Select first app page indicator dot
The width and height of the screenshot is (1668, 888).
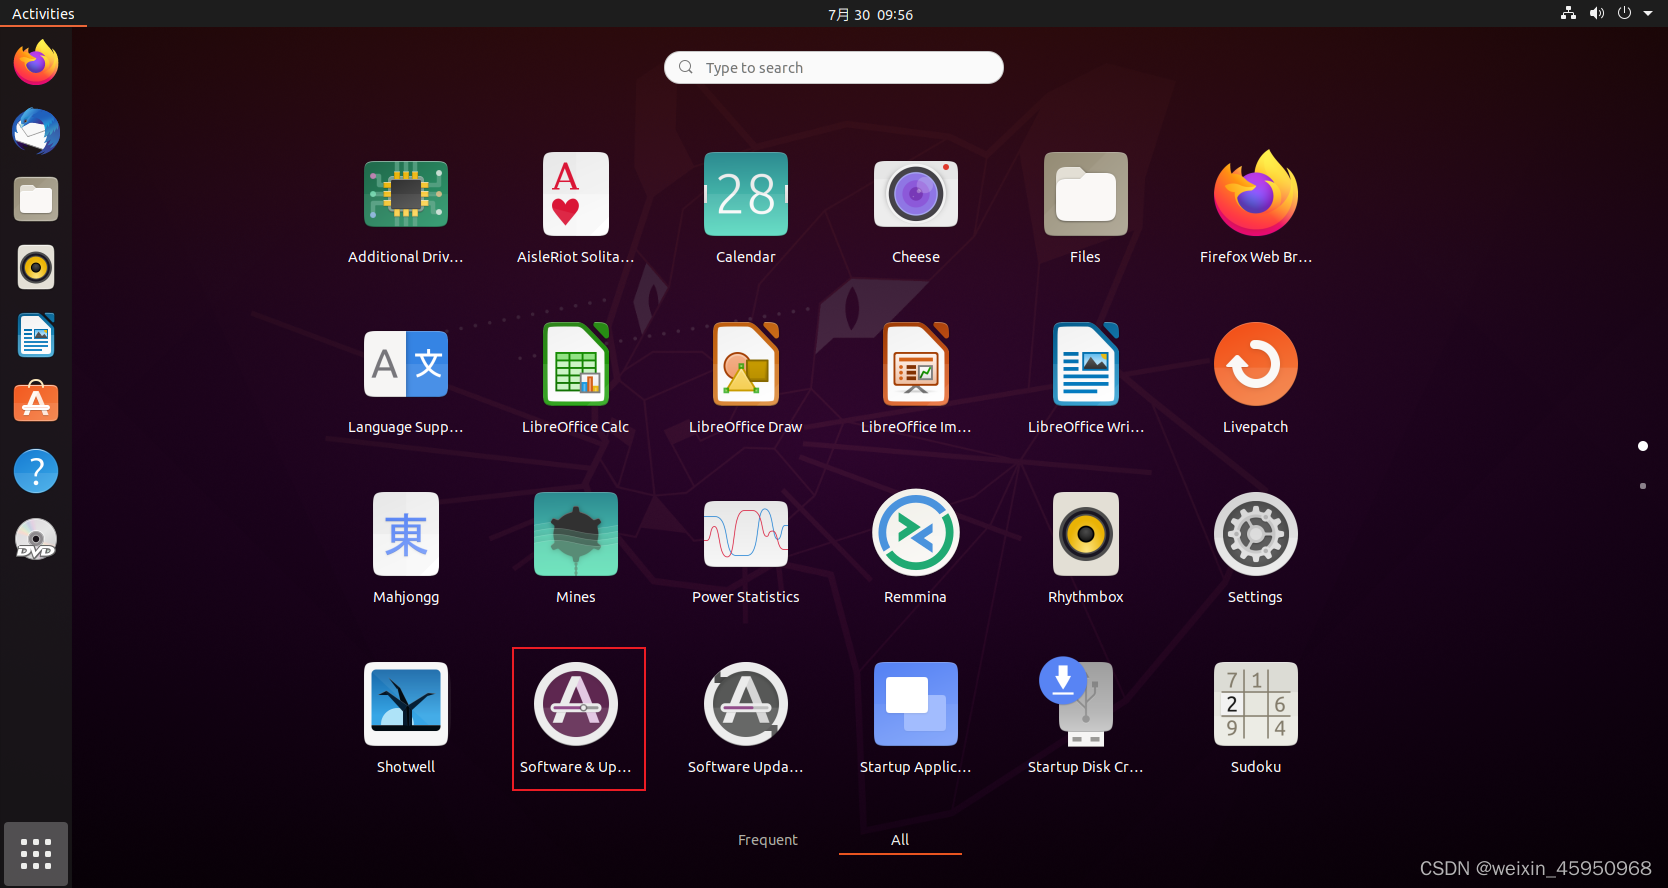1643,446
